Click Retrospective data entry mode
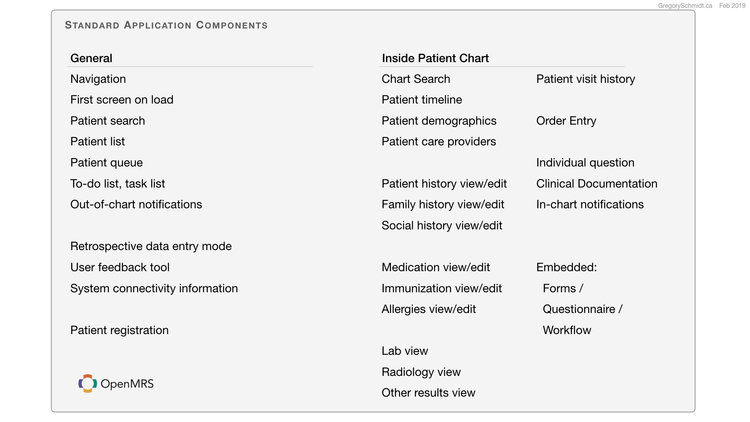The image size is (750, 422). [x=151, y=246]
